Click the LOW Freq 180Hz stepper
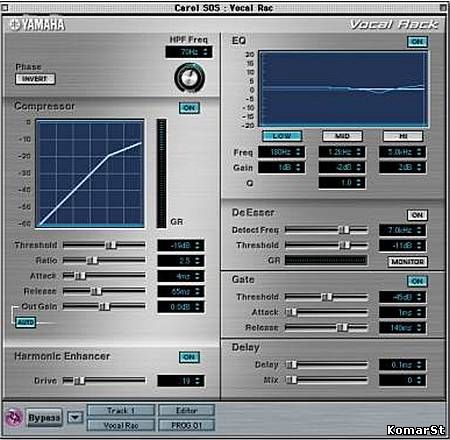450x440 pixels. tap(282, 152)
